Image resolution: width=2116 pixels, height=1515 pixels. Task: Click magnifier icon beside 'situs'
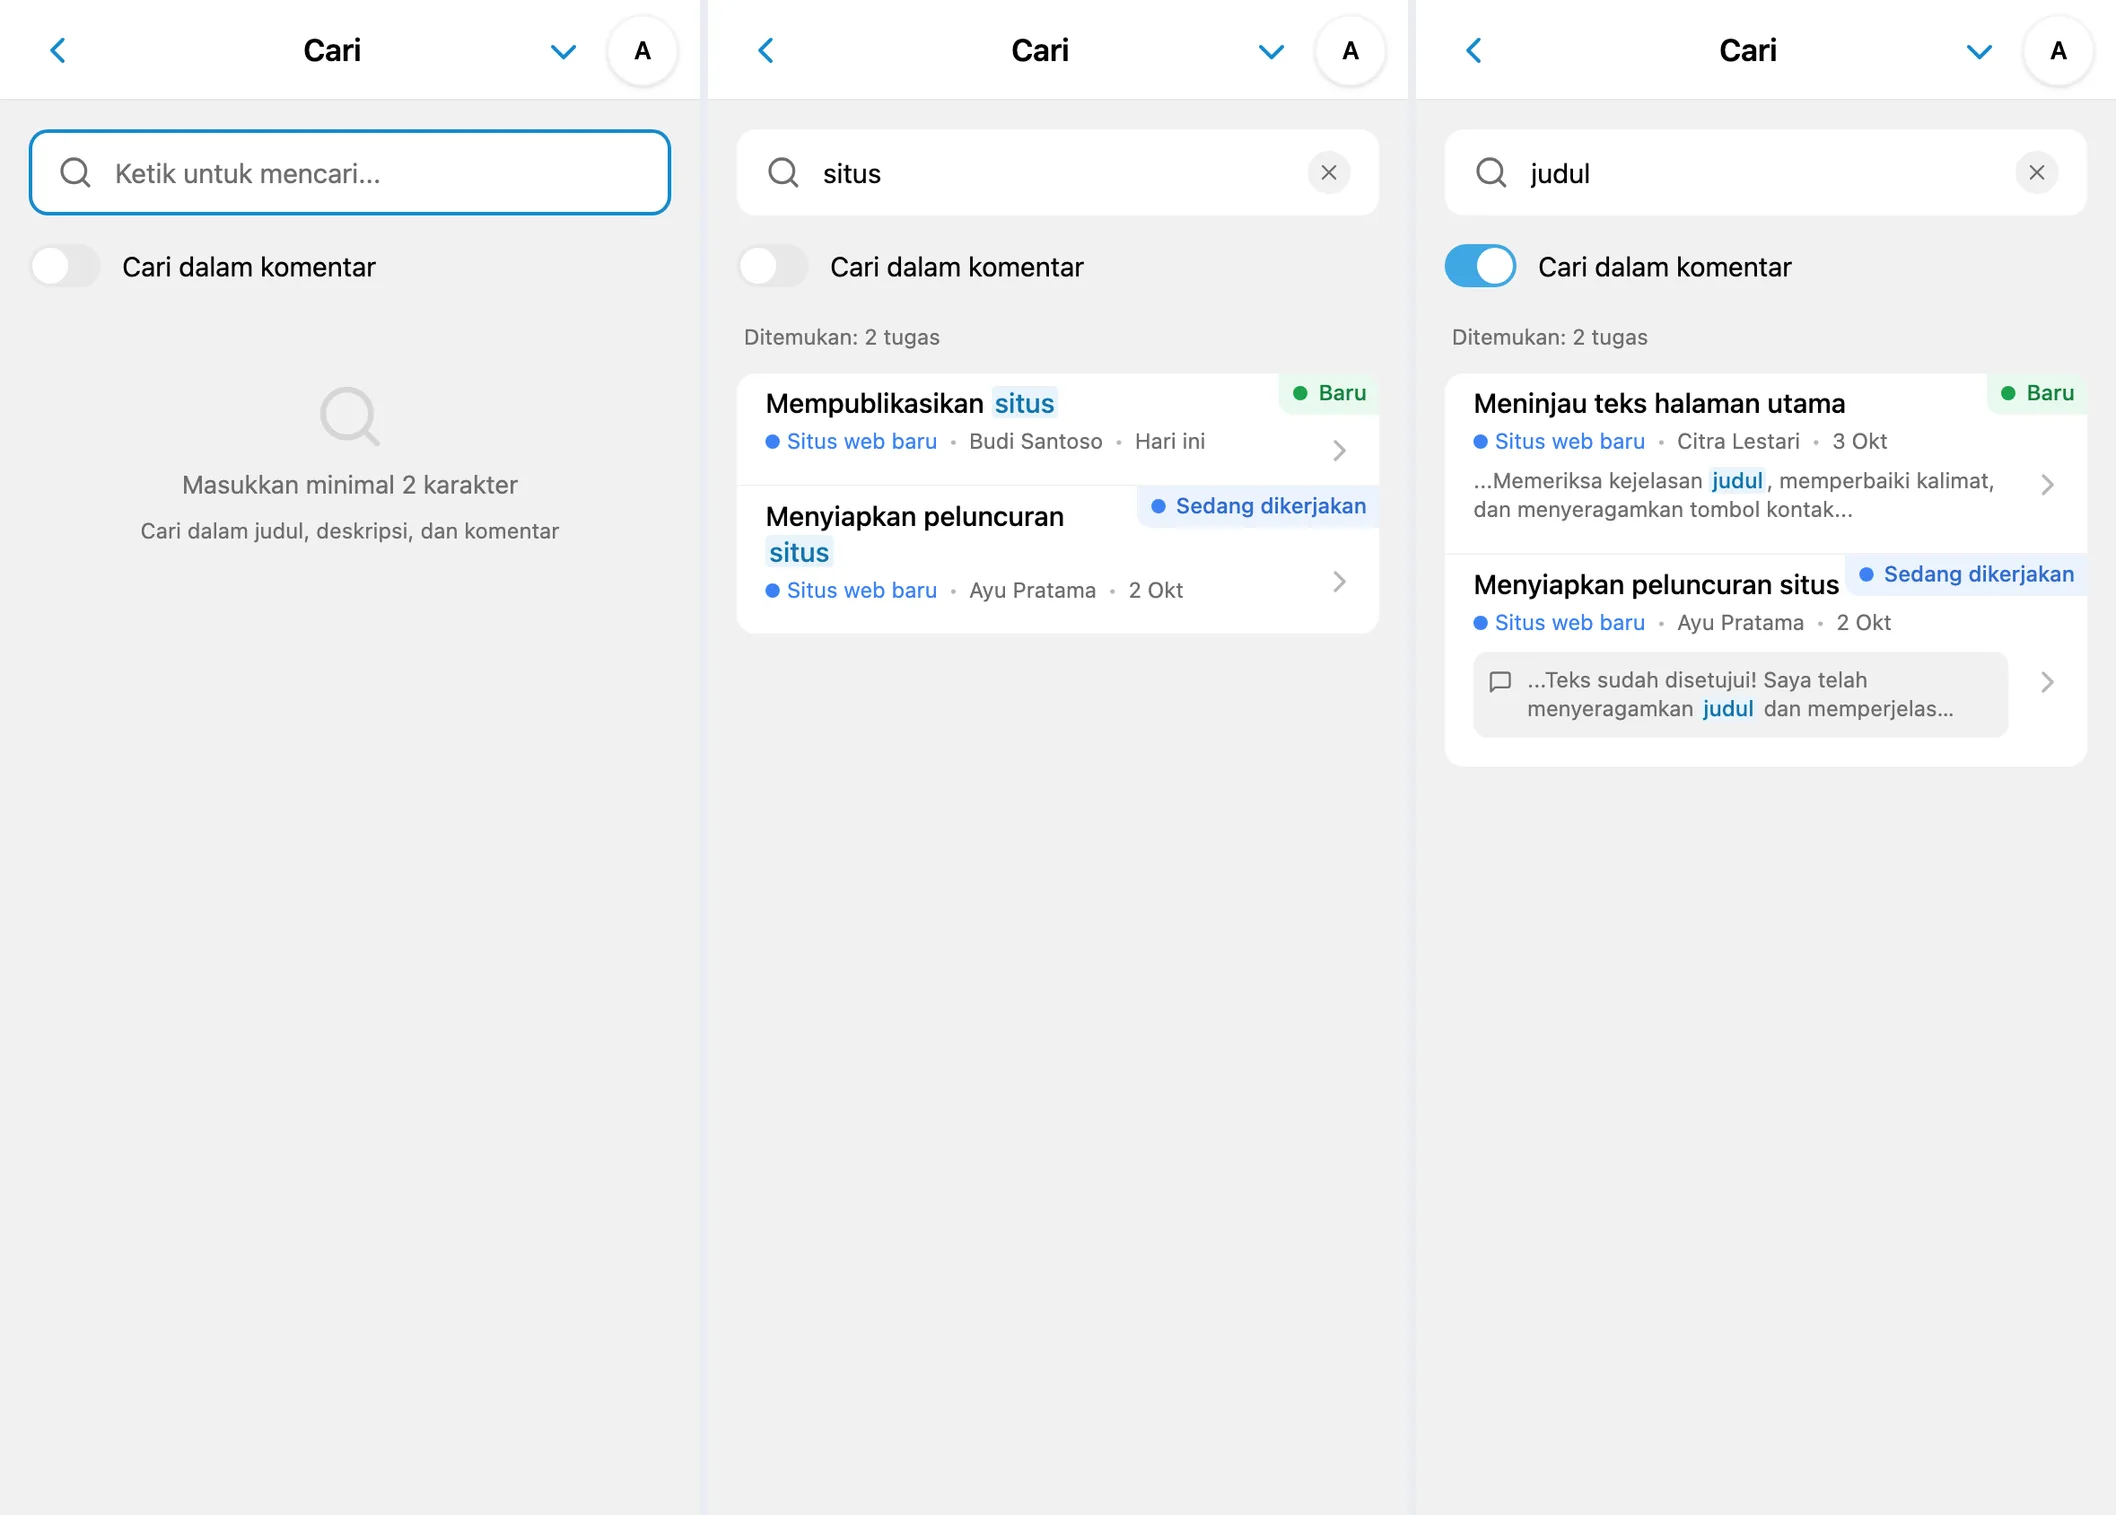tap(784, 173)
